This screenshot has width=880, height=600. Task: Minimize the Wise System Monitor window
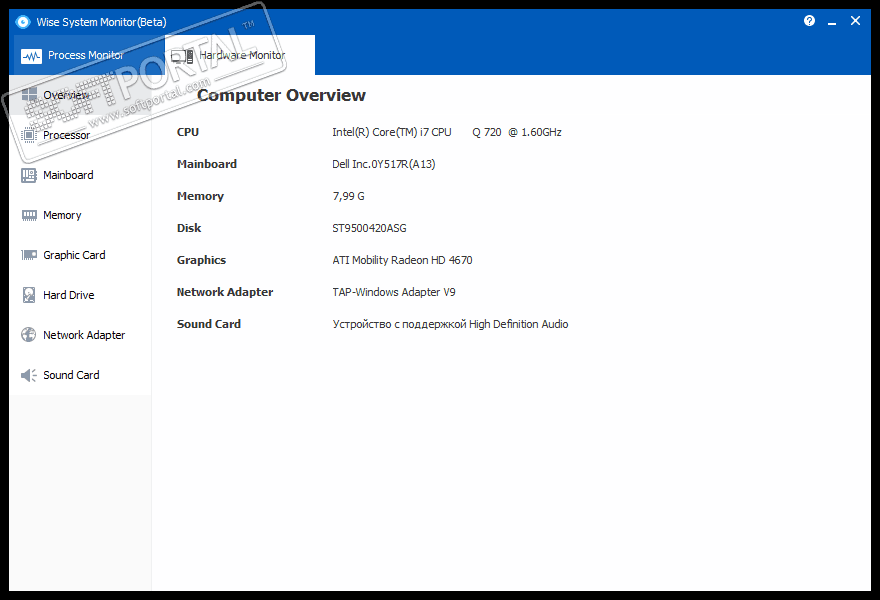tap(832, 22)
